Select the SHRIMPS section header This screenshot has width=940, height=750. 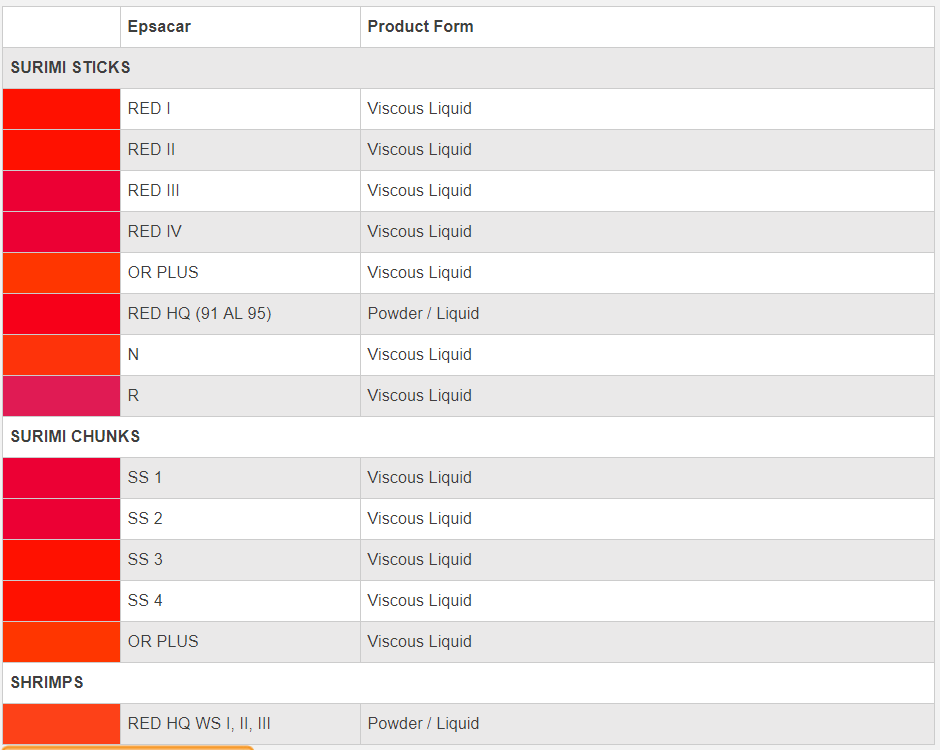(47, 683)
